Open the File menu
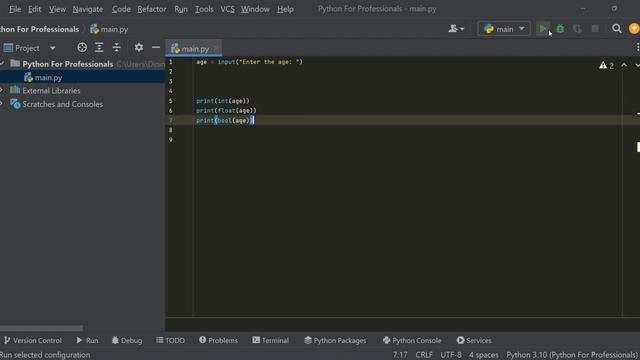Viewport: 640px width, 360px height. pos(15,9)
